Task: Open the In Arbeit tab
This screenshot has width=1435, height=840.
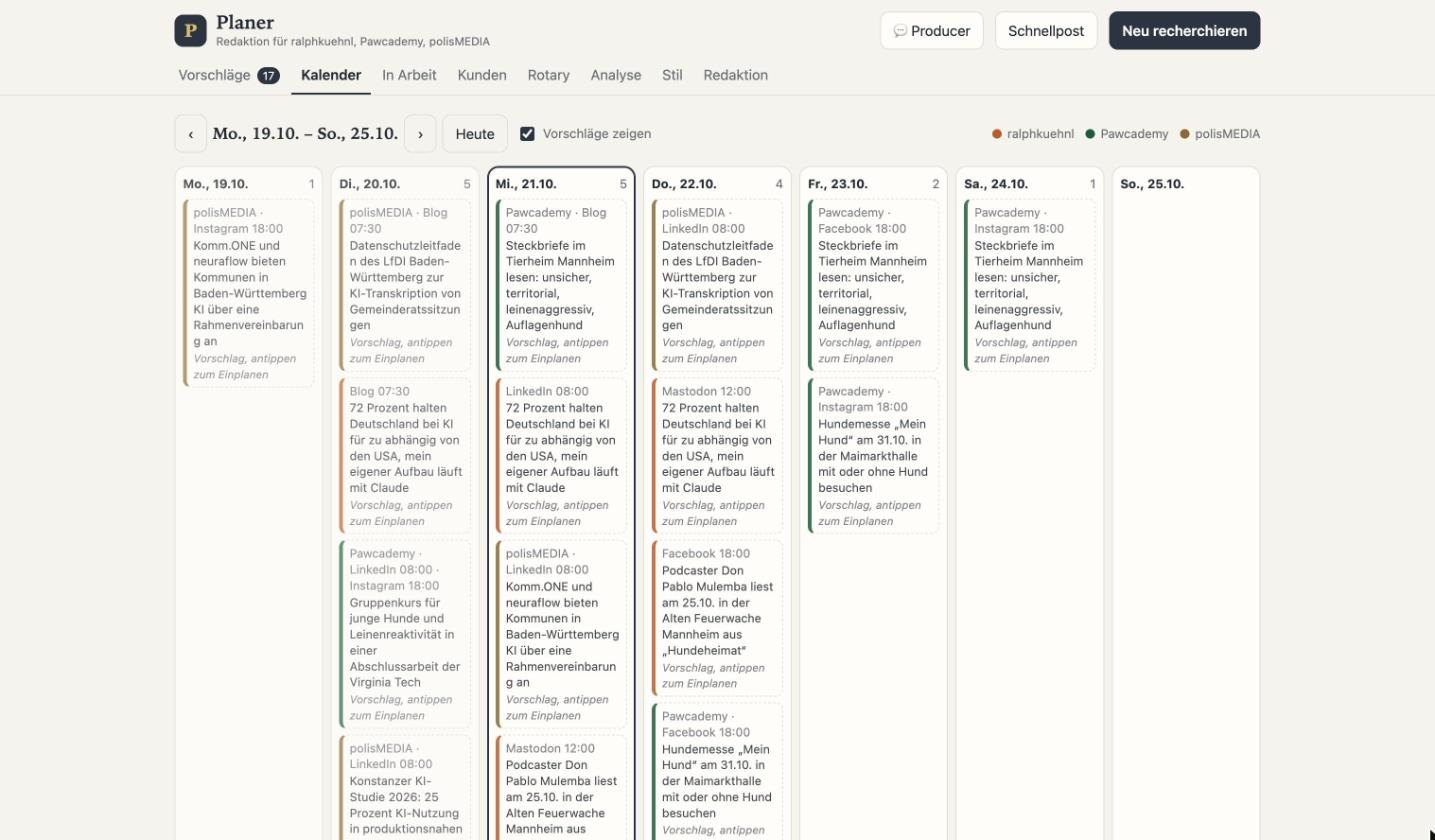Action: (x=409, y=75)
